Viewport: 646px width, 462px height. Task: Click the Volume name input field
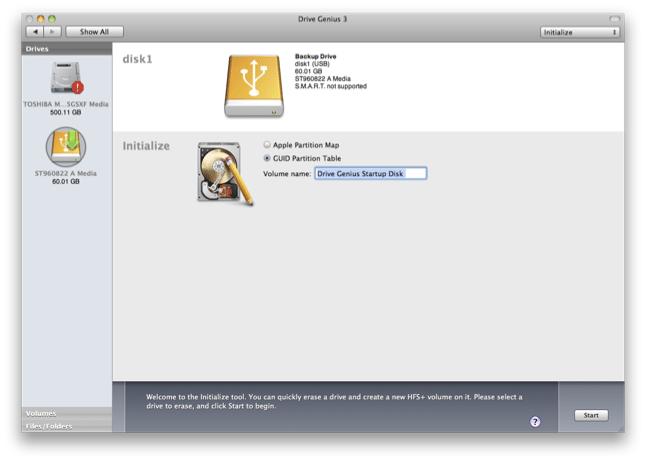370,174
